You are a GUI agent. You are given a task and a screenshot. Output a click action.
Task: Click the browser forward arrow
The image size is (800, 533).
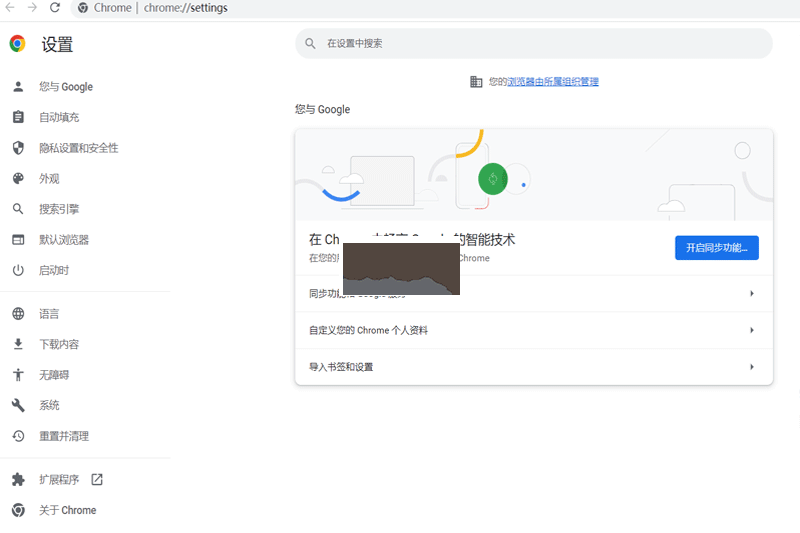[x=32, y=8]
